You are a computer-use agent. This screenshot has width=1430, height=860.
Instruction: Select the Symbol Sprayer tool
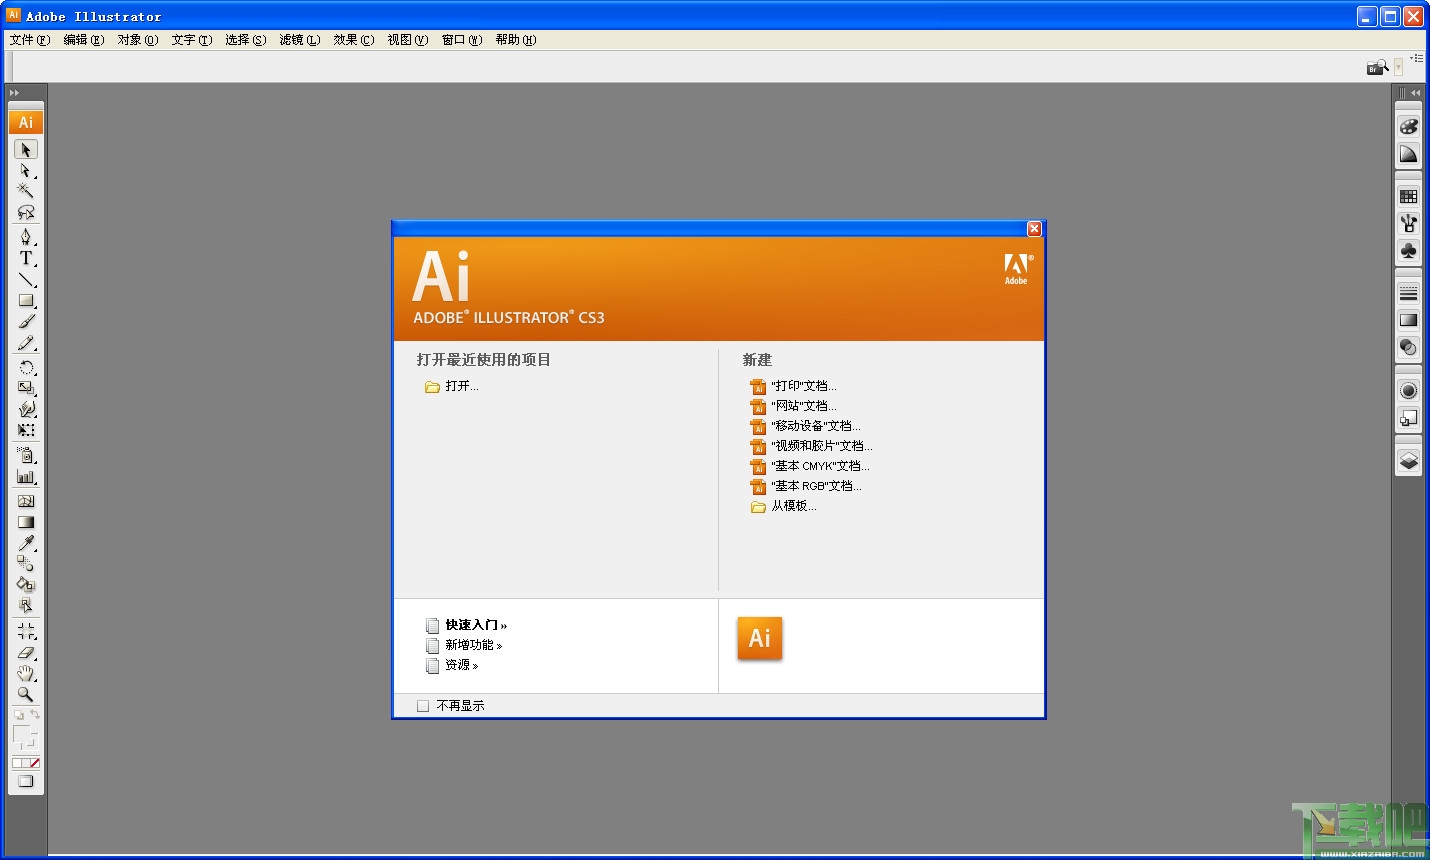pos(26,455)
